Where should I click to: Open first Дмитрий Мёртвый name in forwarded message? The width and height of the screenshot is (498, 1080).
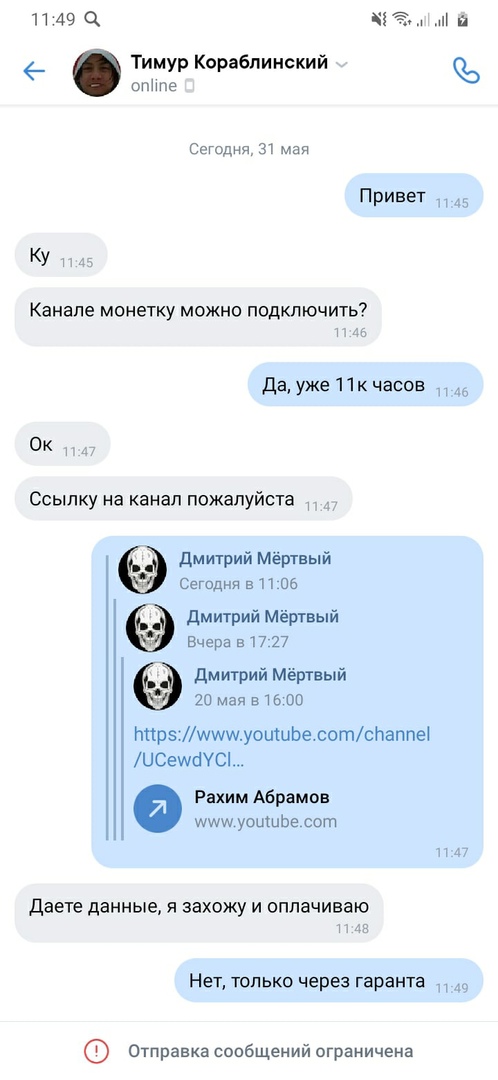coord(256,559)
